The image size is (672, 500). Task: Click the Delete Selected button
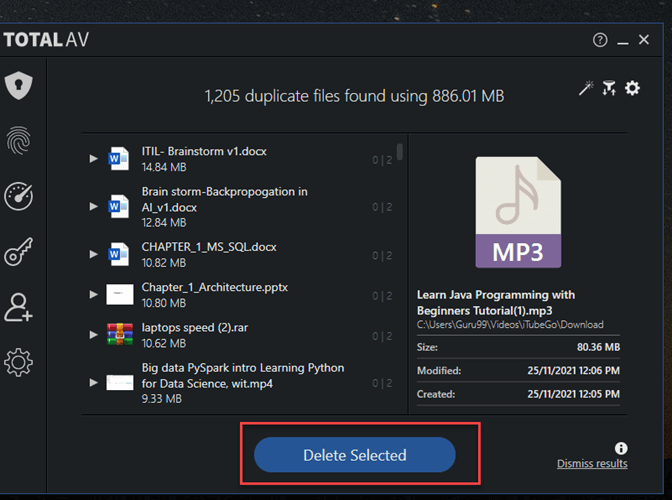click(x=355, y=455)
